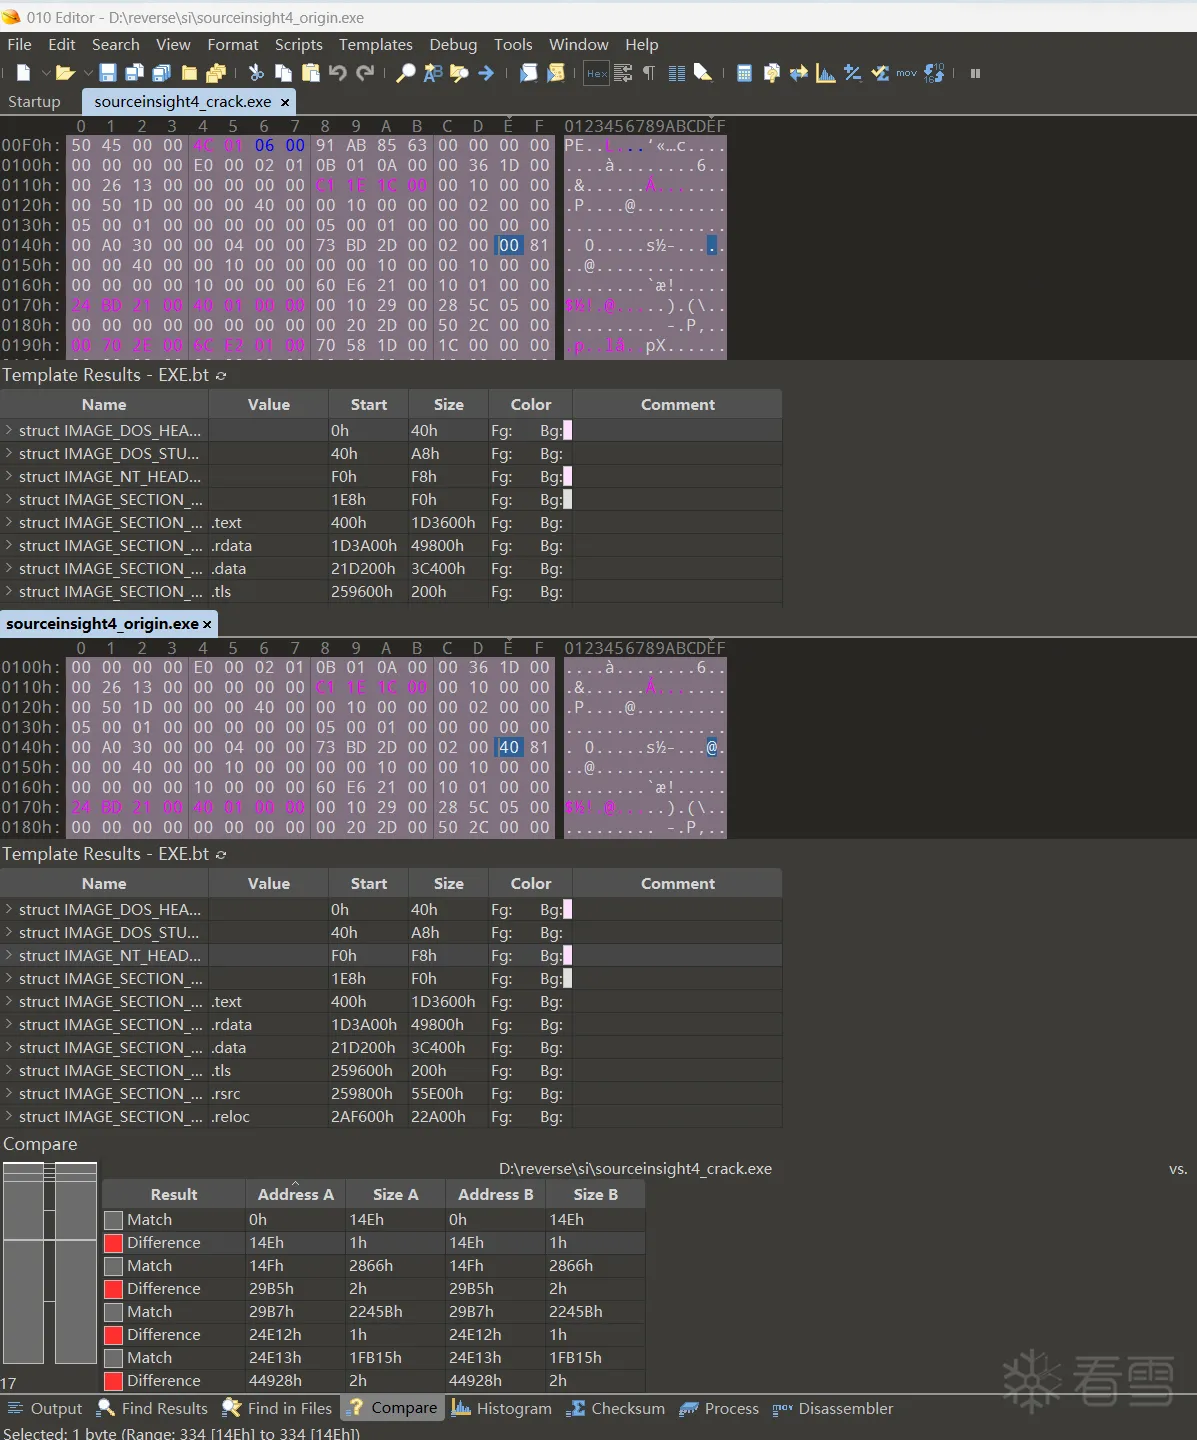Switch to the Startup tab
Screen dimensions: 1197x1440
[34, 101]
